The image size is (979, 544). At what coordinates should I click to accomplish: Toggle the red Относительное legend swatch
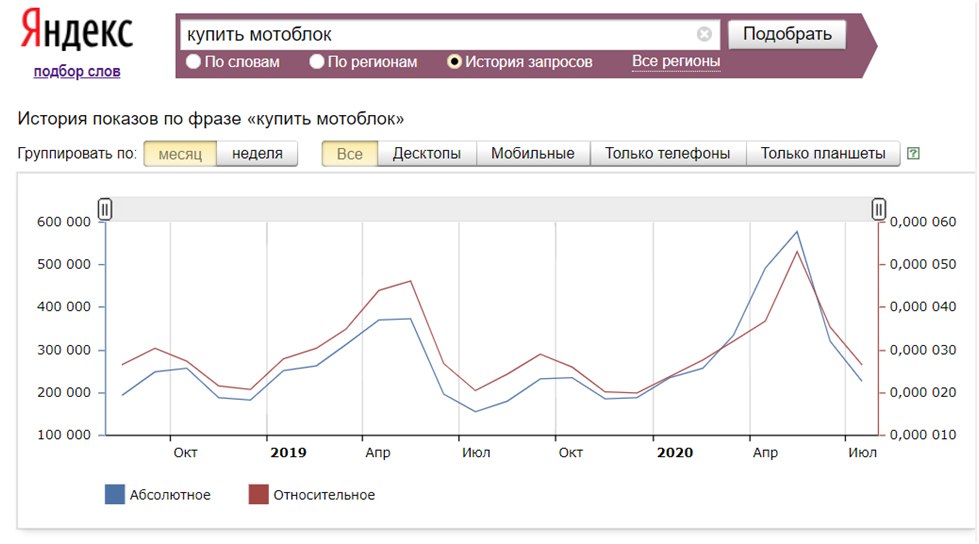coord(259,494)
